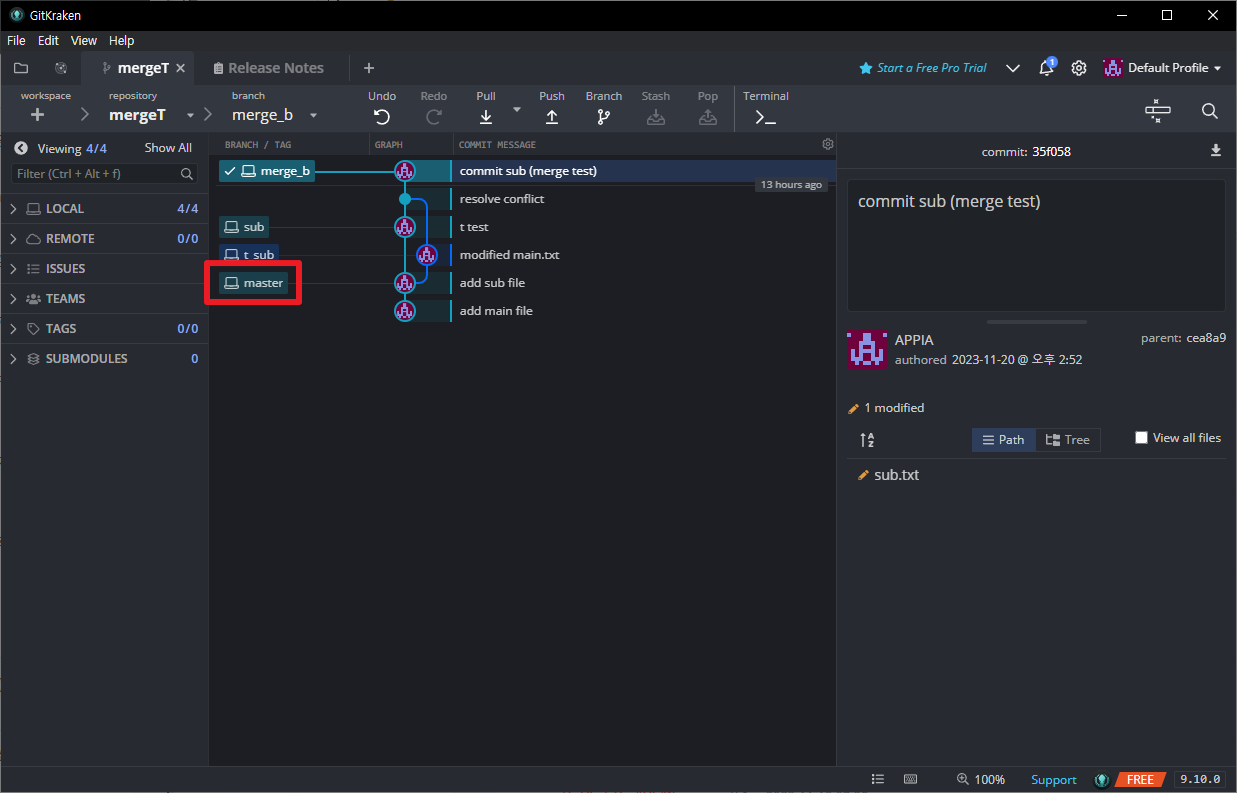Click the keyboard icon in status bar
Viewport: 1237px width, 793px height.
pos(910,779)
